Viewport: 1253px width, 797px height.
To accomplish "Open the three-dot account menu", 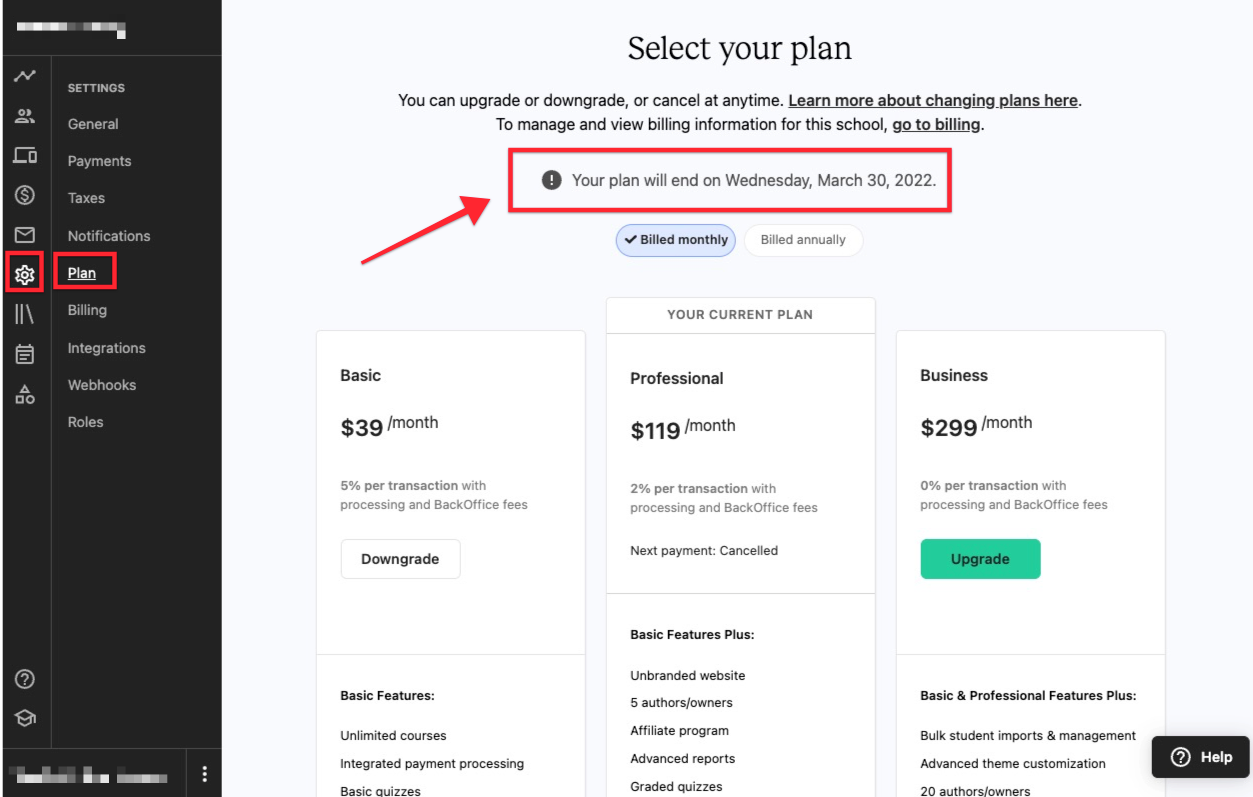I will [x=204, y=773].
